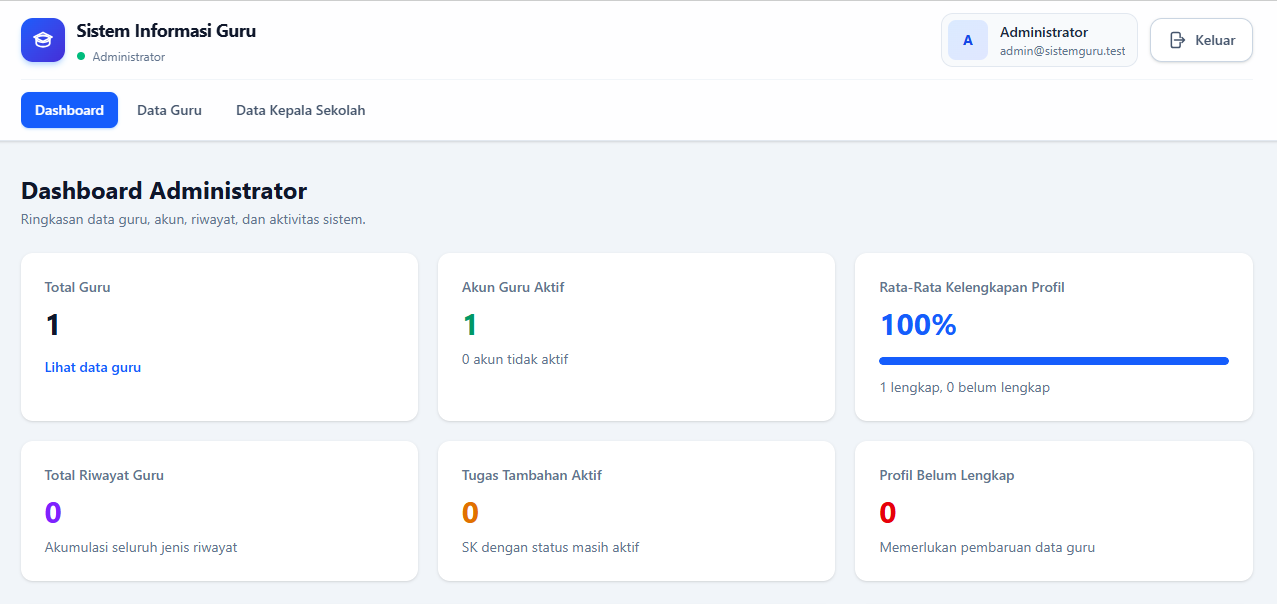This screenshot has width=1277, height=604.
Task: Select the Total Riwayat Guru heading
Action: [x=104, y=475]
